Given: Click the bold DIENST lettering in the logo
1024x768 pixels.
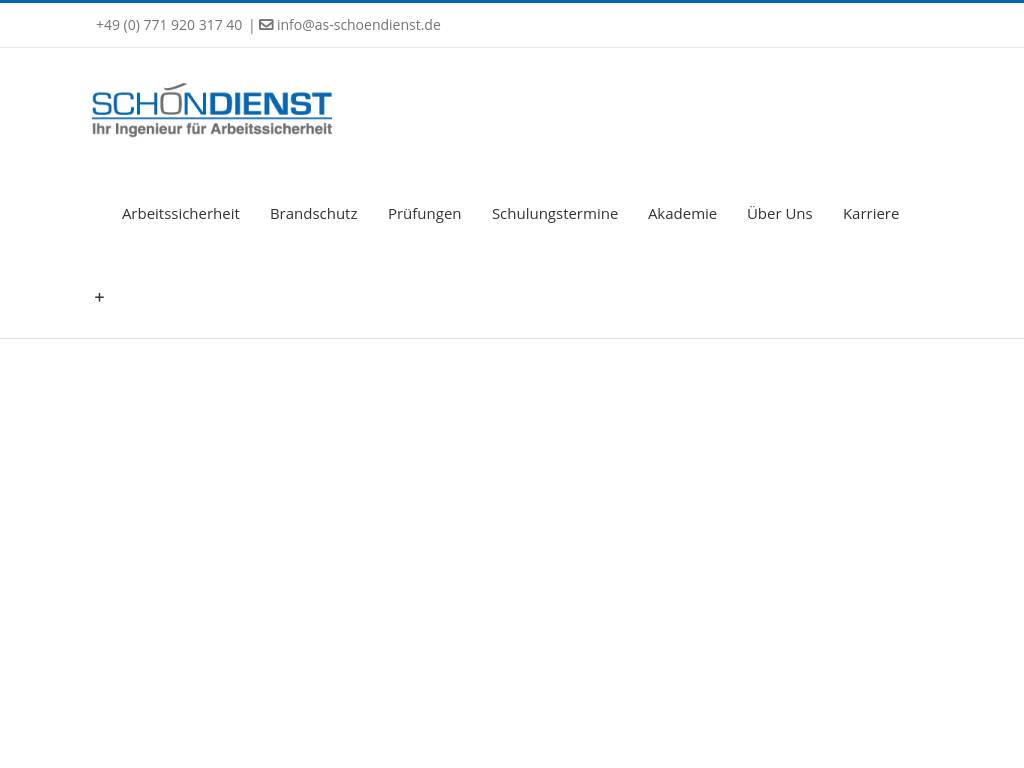Looking at the screenshot, I should coord(270,105).
